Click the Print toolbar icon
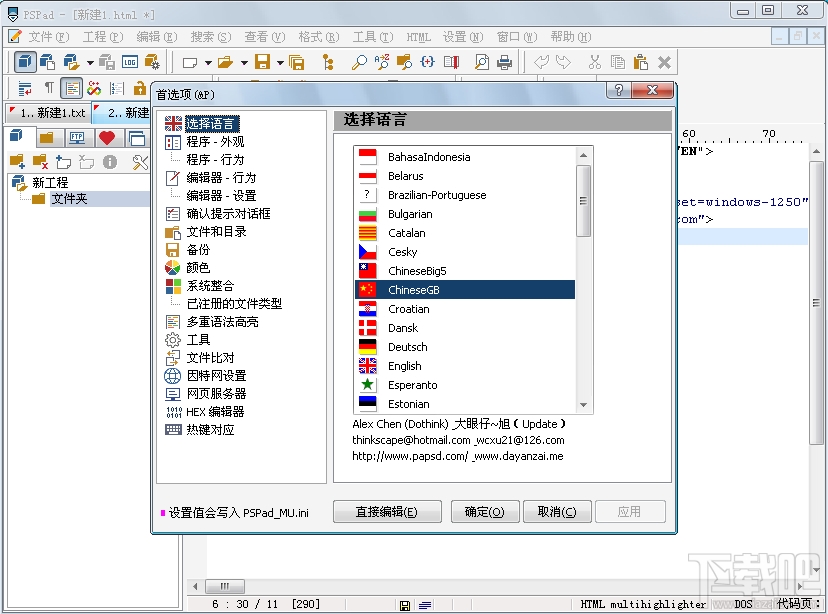 (x=504, y=62)
